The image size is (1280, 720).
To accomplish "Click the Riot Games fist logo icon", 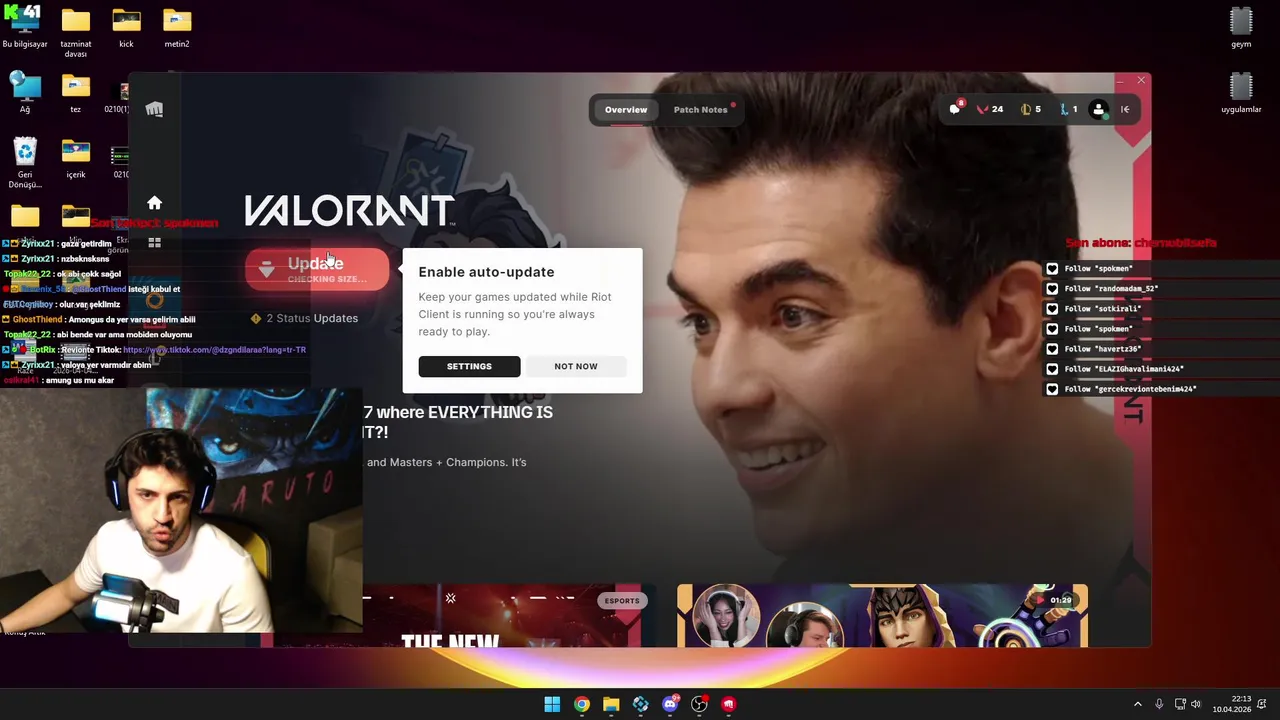I will pyautogui.click(x=154, y=109).
